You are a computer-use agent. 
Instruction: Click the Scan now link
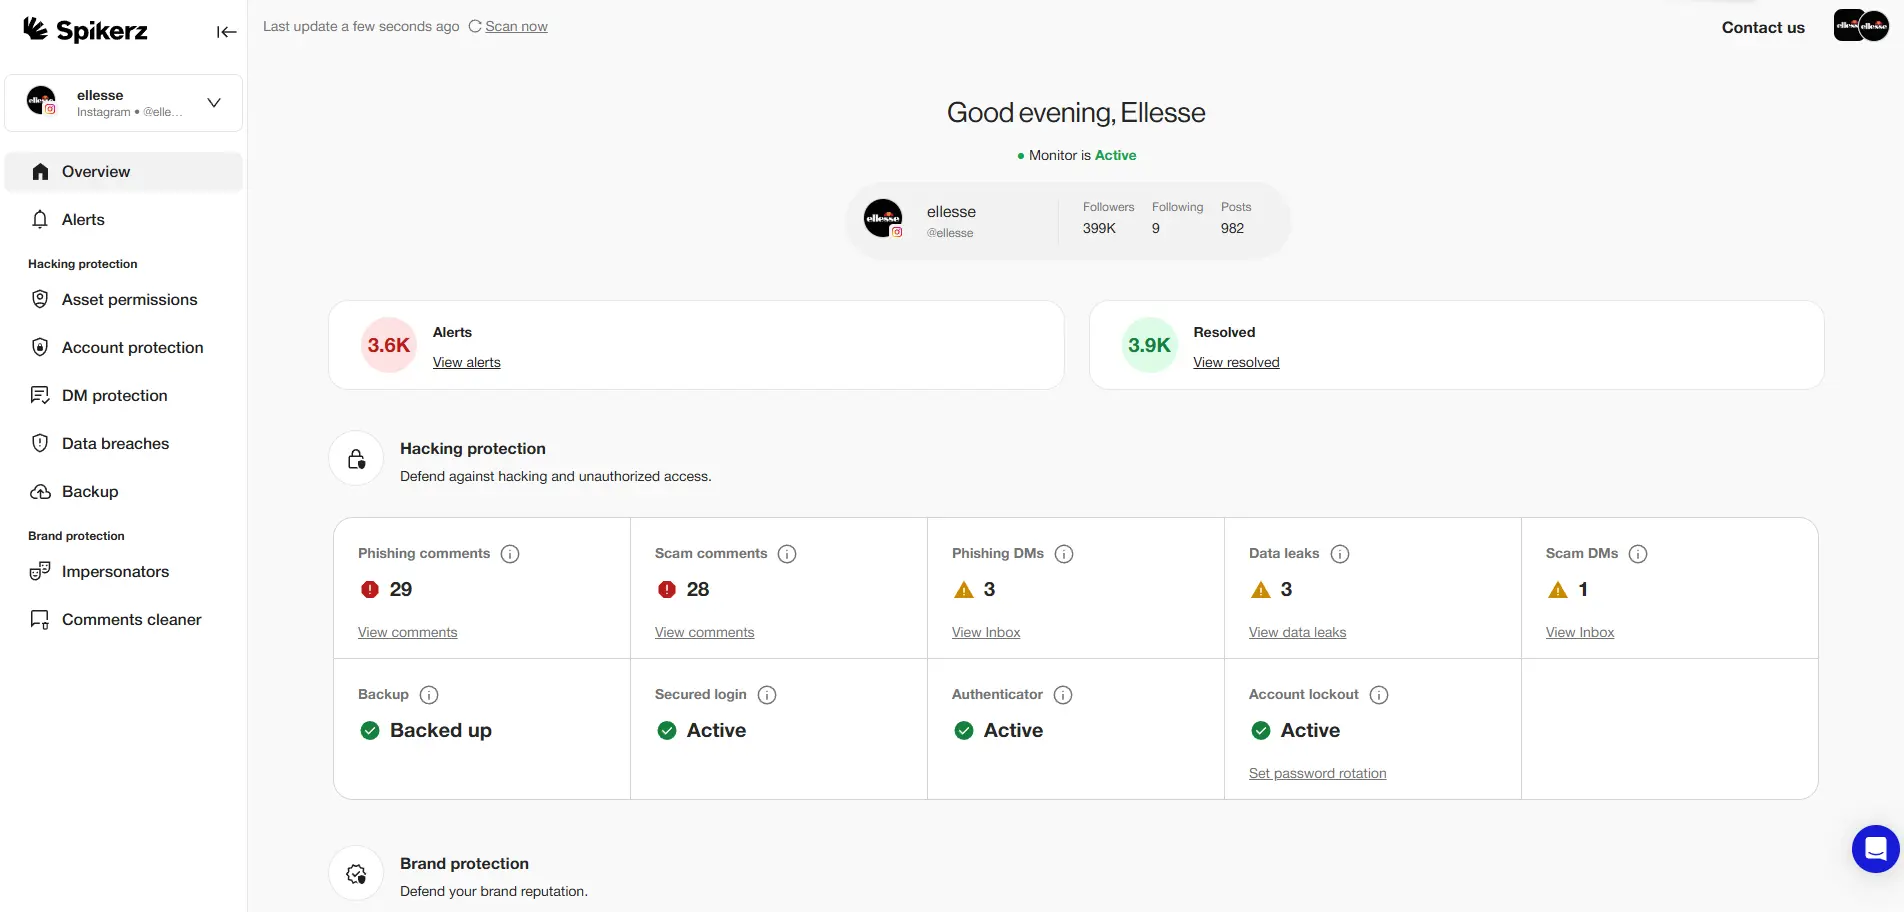[x=516, y=26]
